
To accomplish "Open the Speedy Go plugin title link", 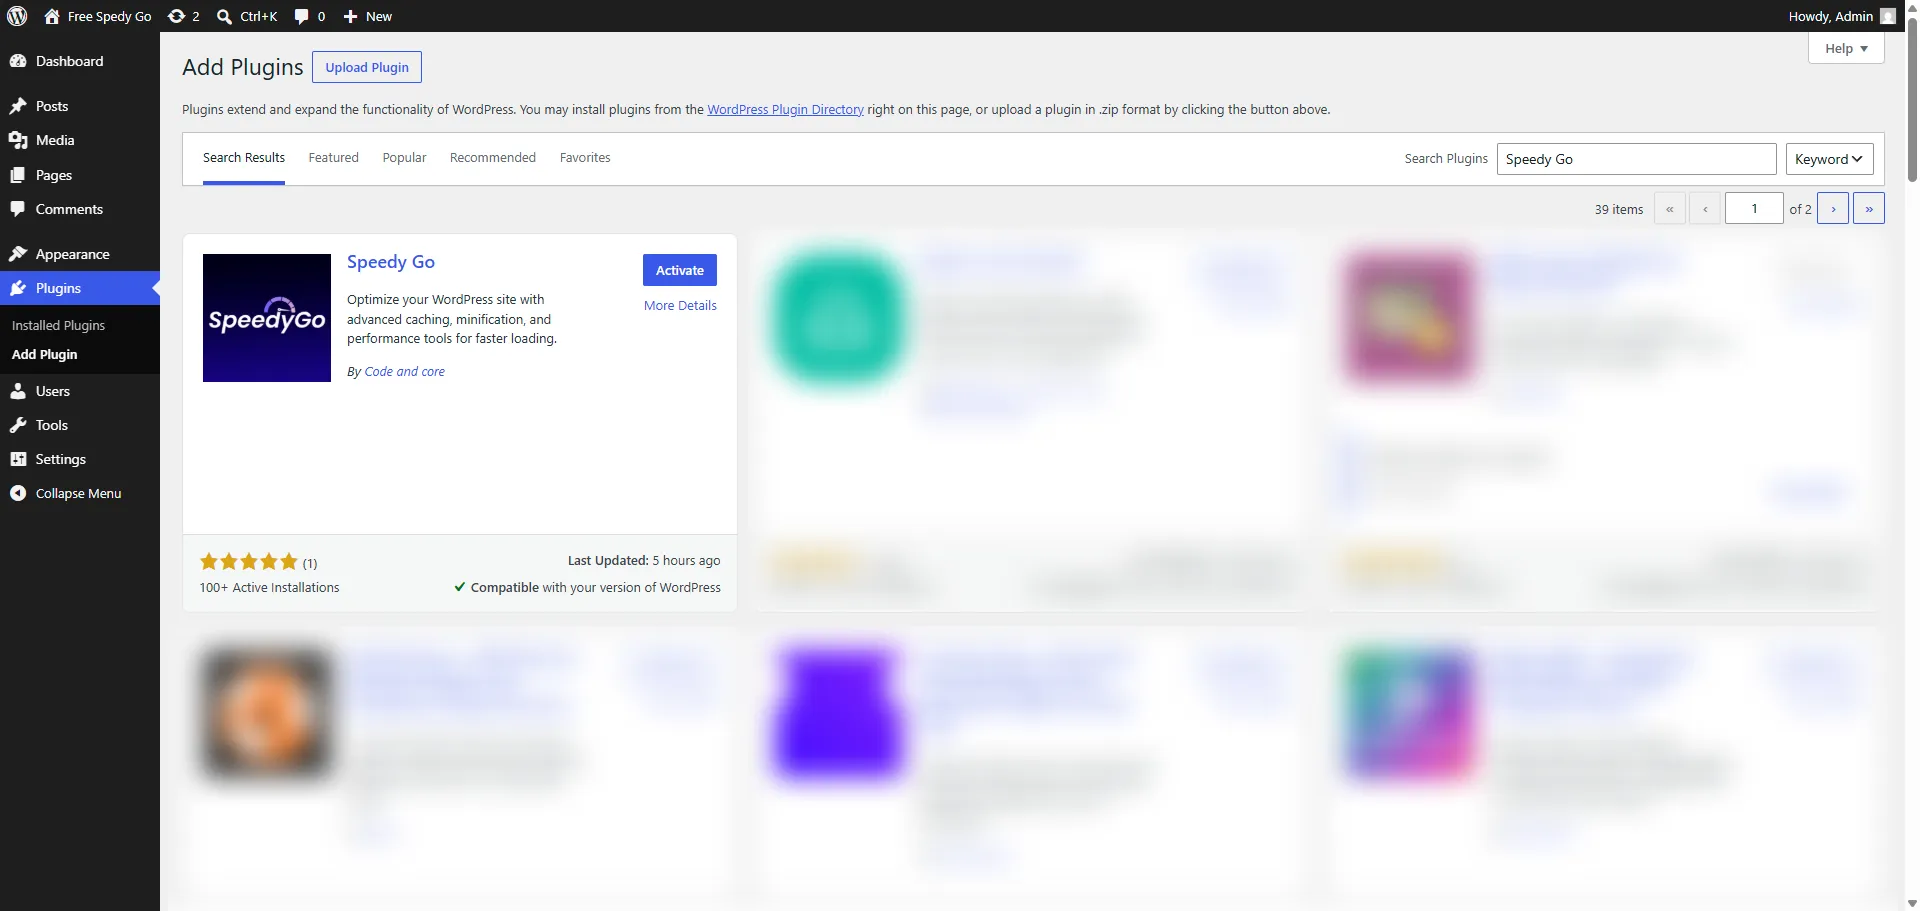I will (x=391, y=262).
